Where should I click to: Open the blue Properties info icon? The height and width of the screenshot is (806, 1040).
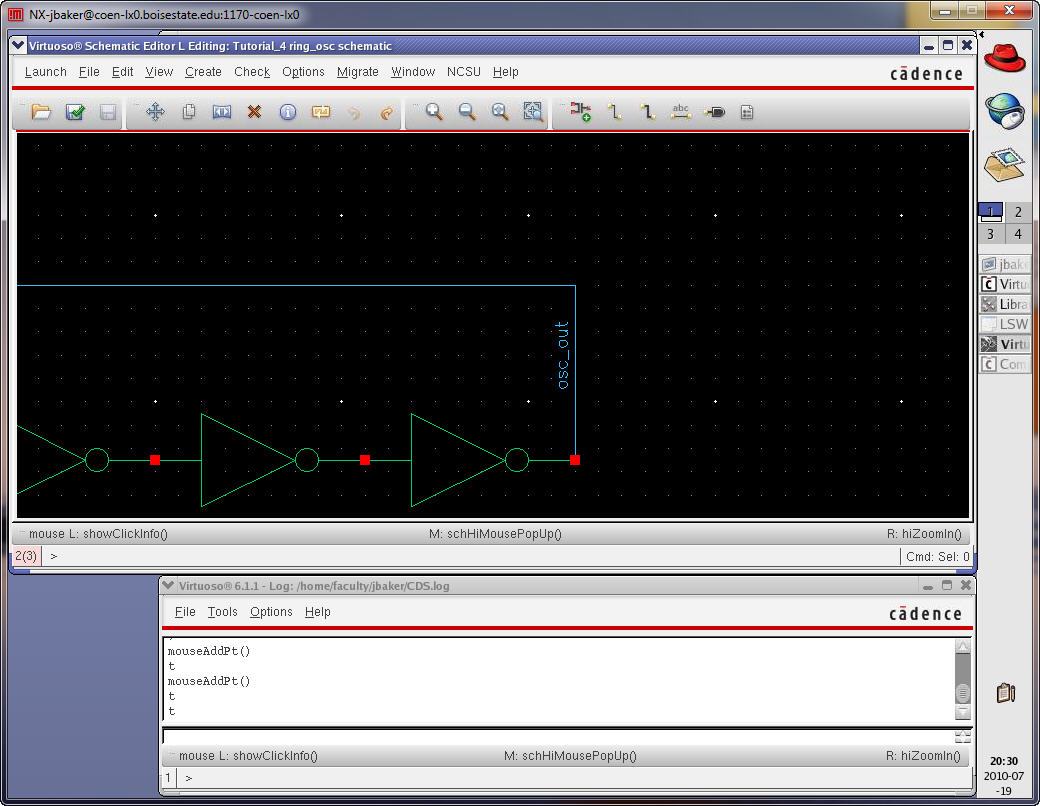pos(288,113)
